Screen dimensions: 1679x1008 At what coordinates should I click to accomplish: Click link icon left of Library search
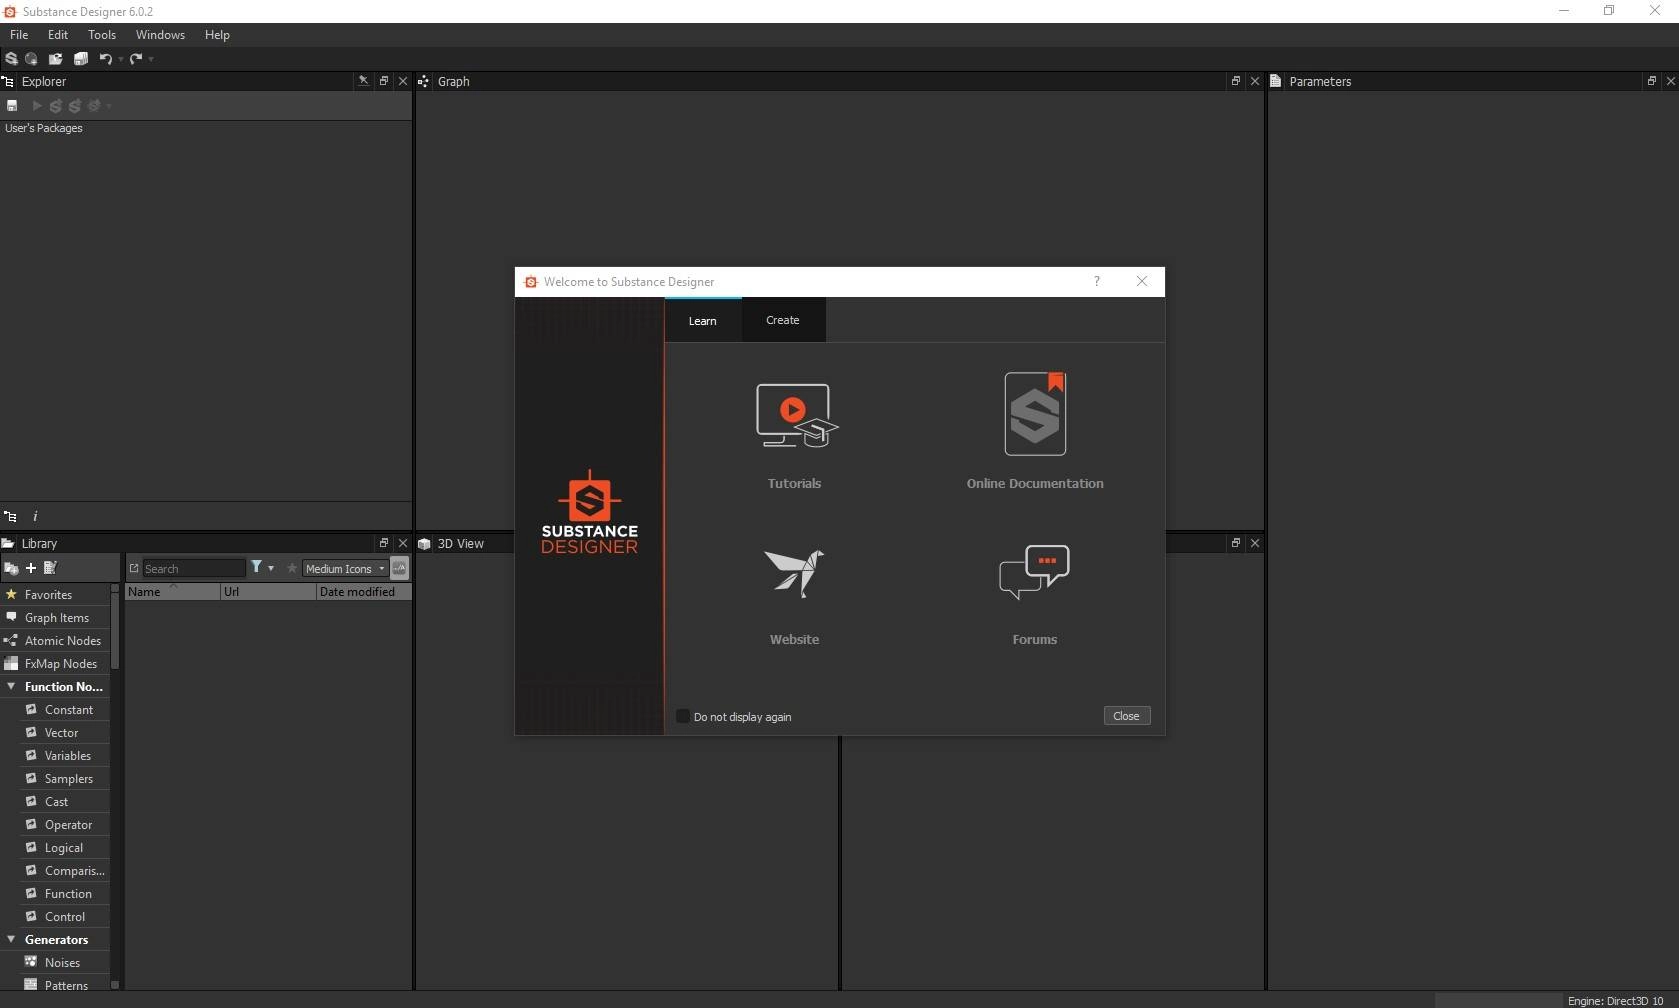tap(134, 568)
